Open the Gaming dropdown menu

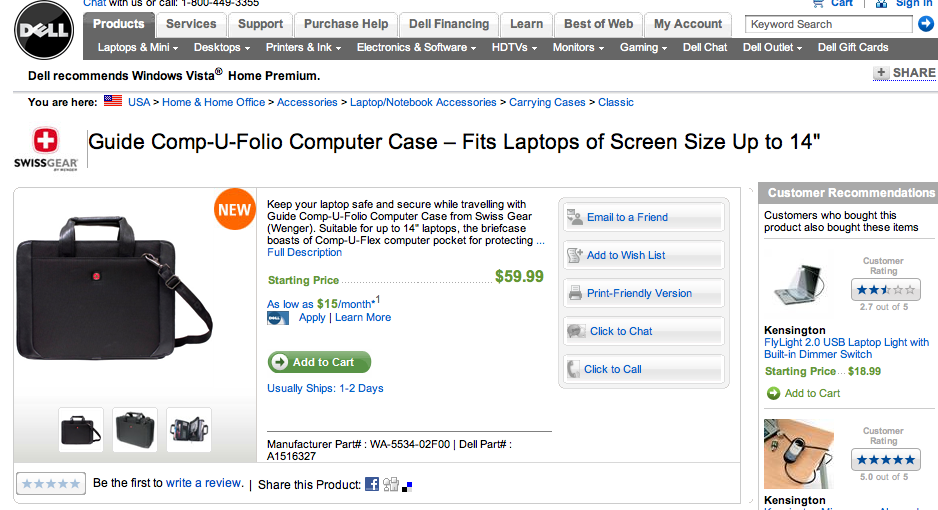coord(643,47)
